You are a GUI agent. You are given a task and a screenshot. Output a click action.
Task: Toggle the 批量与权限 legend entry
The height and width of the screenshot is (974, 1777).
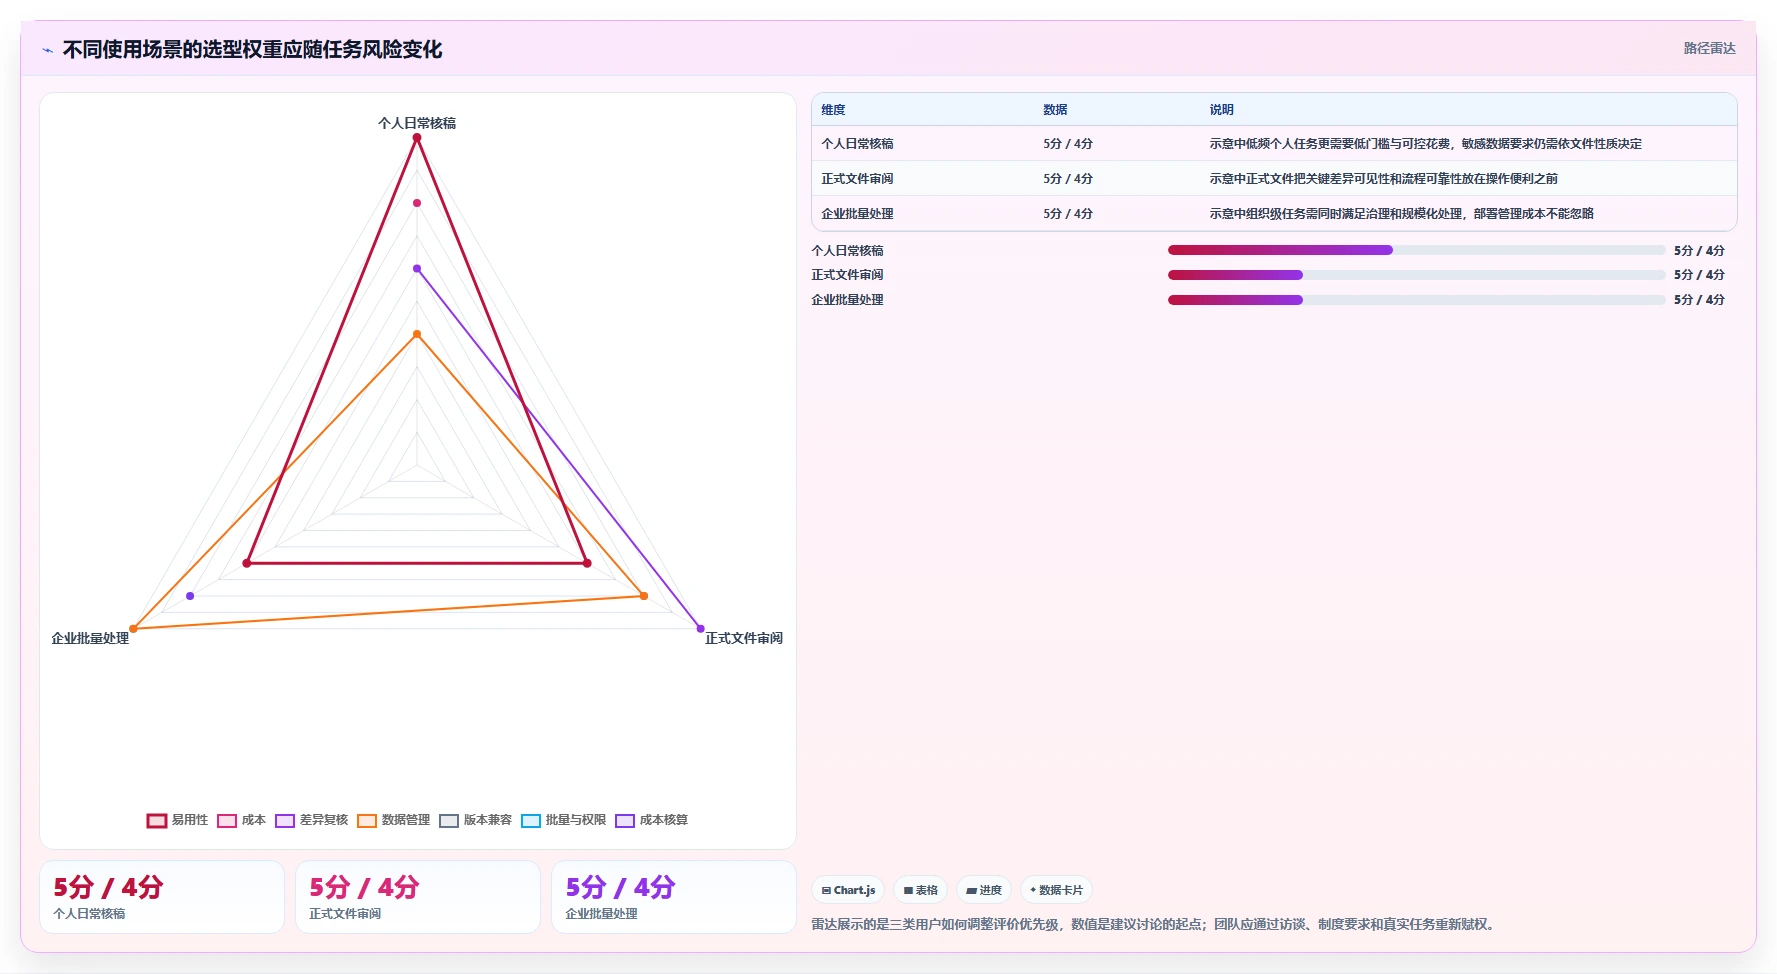[x=563, y=820]
